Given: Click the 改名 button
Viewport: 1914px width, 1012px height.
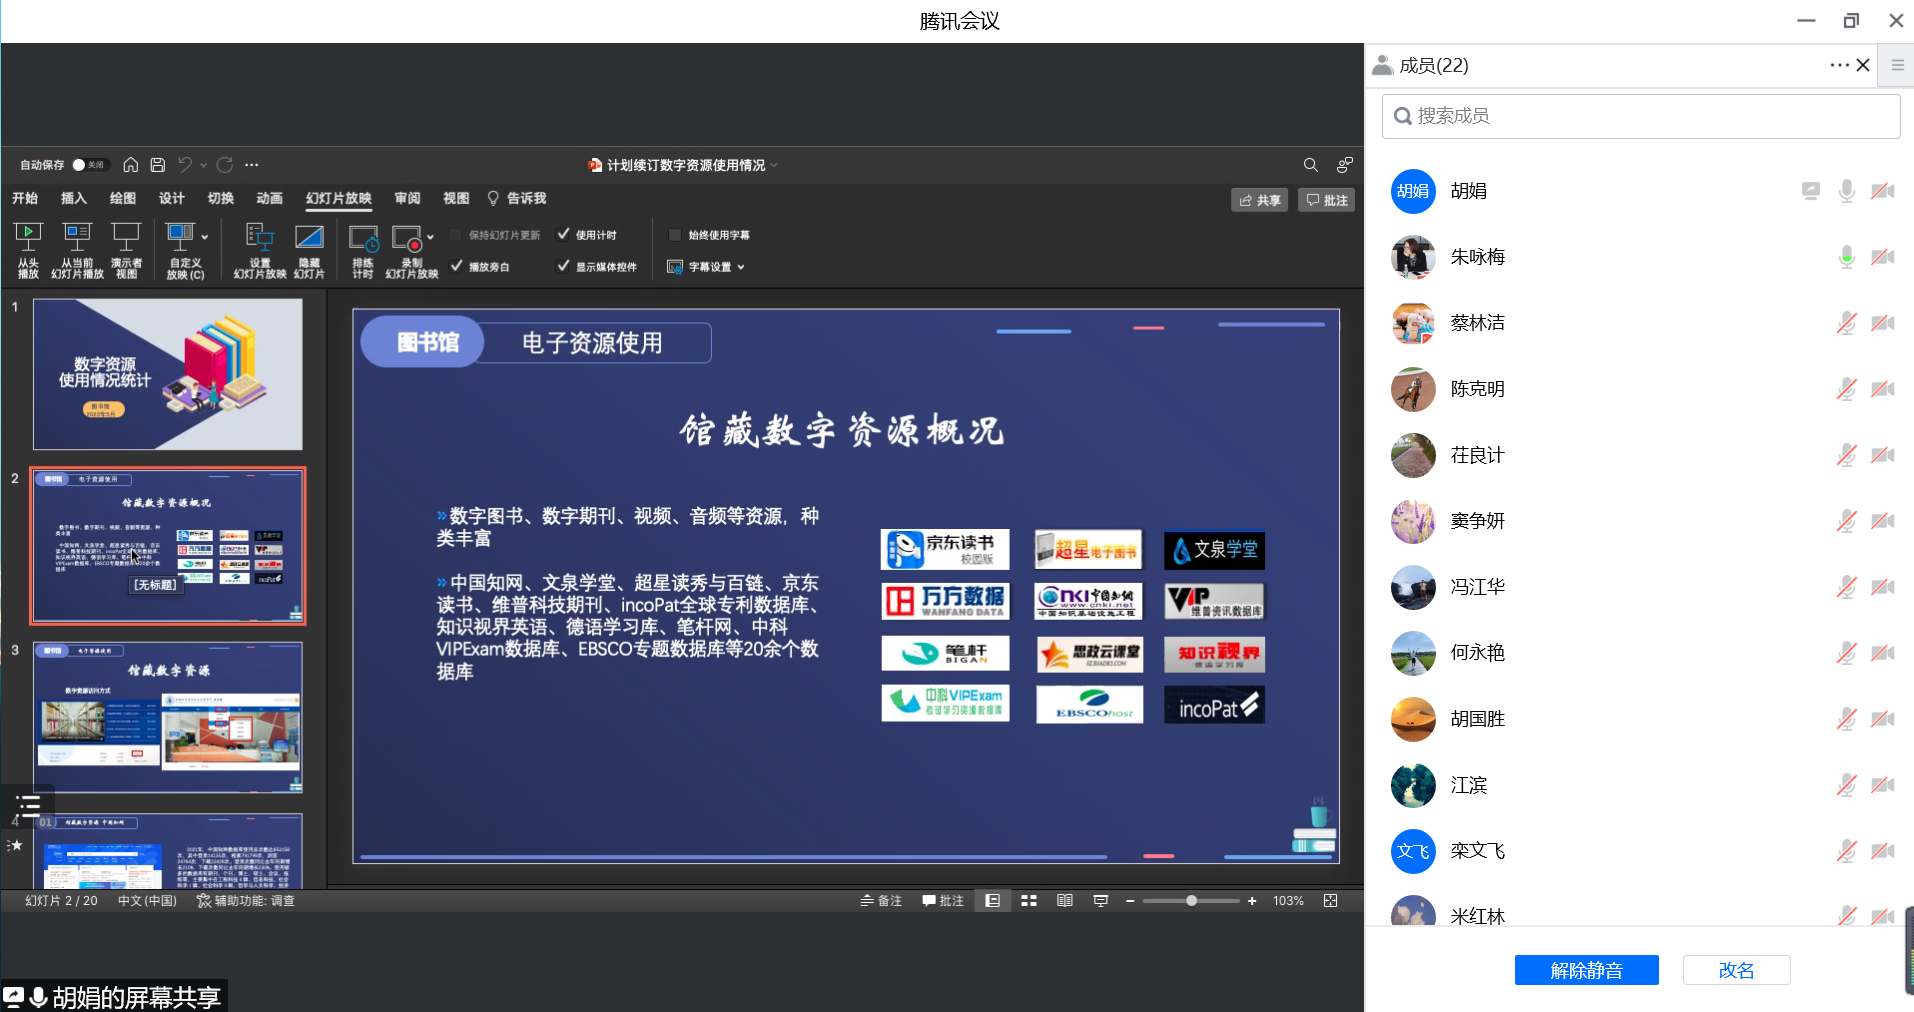Looking at the screenshot, I should (1736, 970).
